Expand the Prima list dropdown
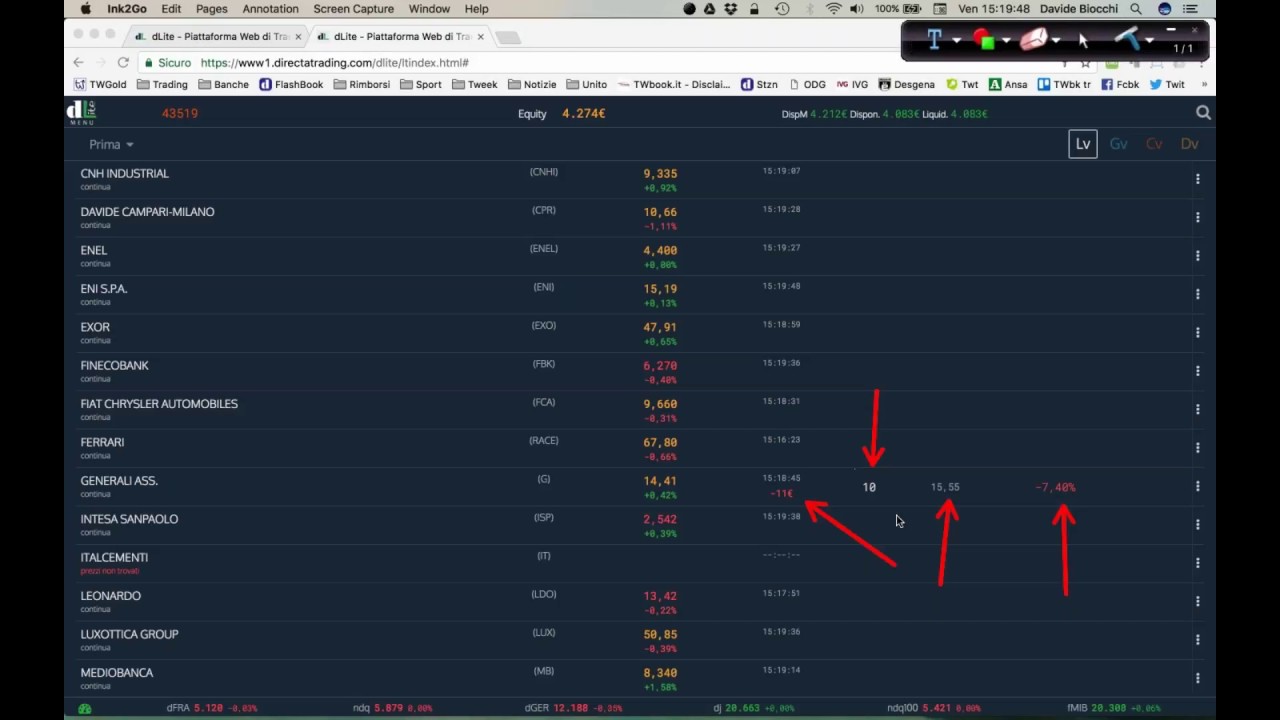1280x720 pixels. pyautogui.click(x=111, y=144)
